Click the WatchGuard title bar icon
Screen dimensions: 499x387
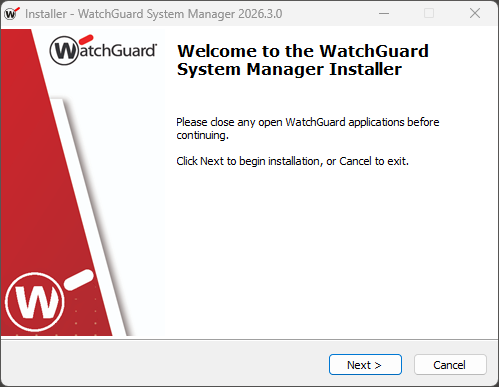12,14
